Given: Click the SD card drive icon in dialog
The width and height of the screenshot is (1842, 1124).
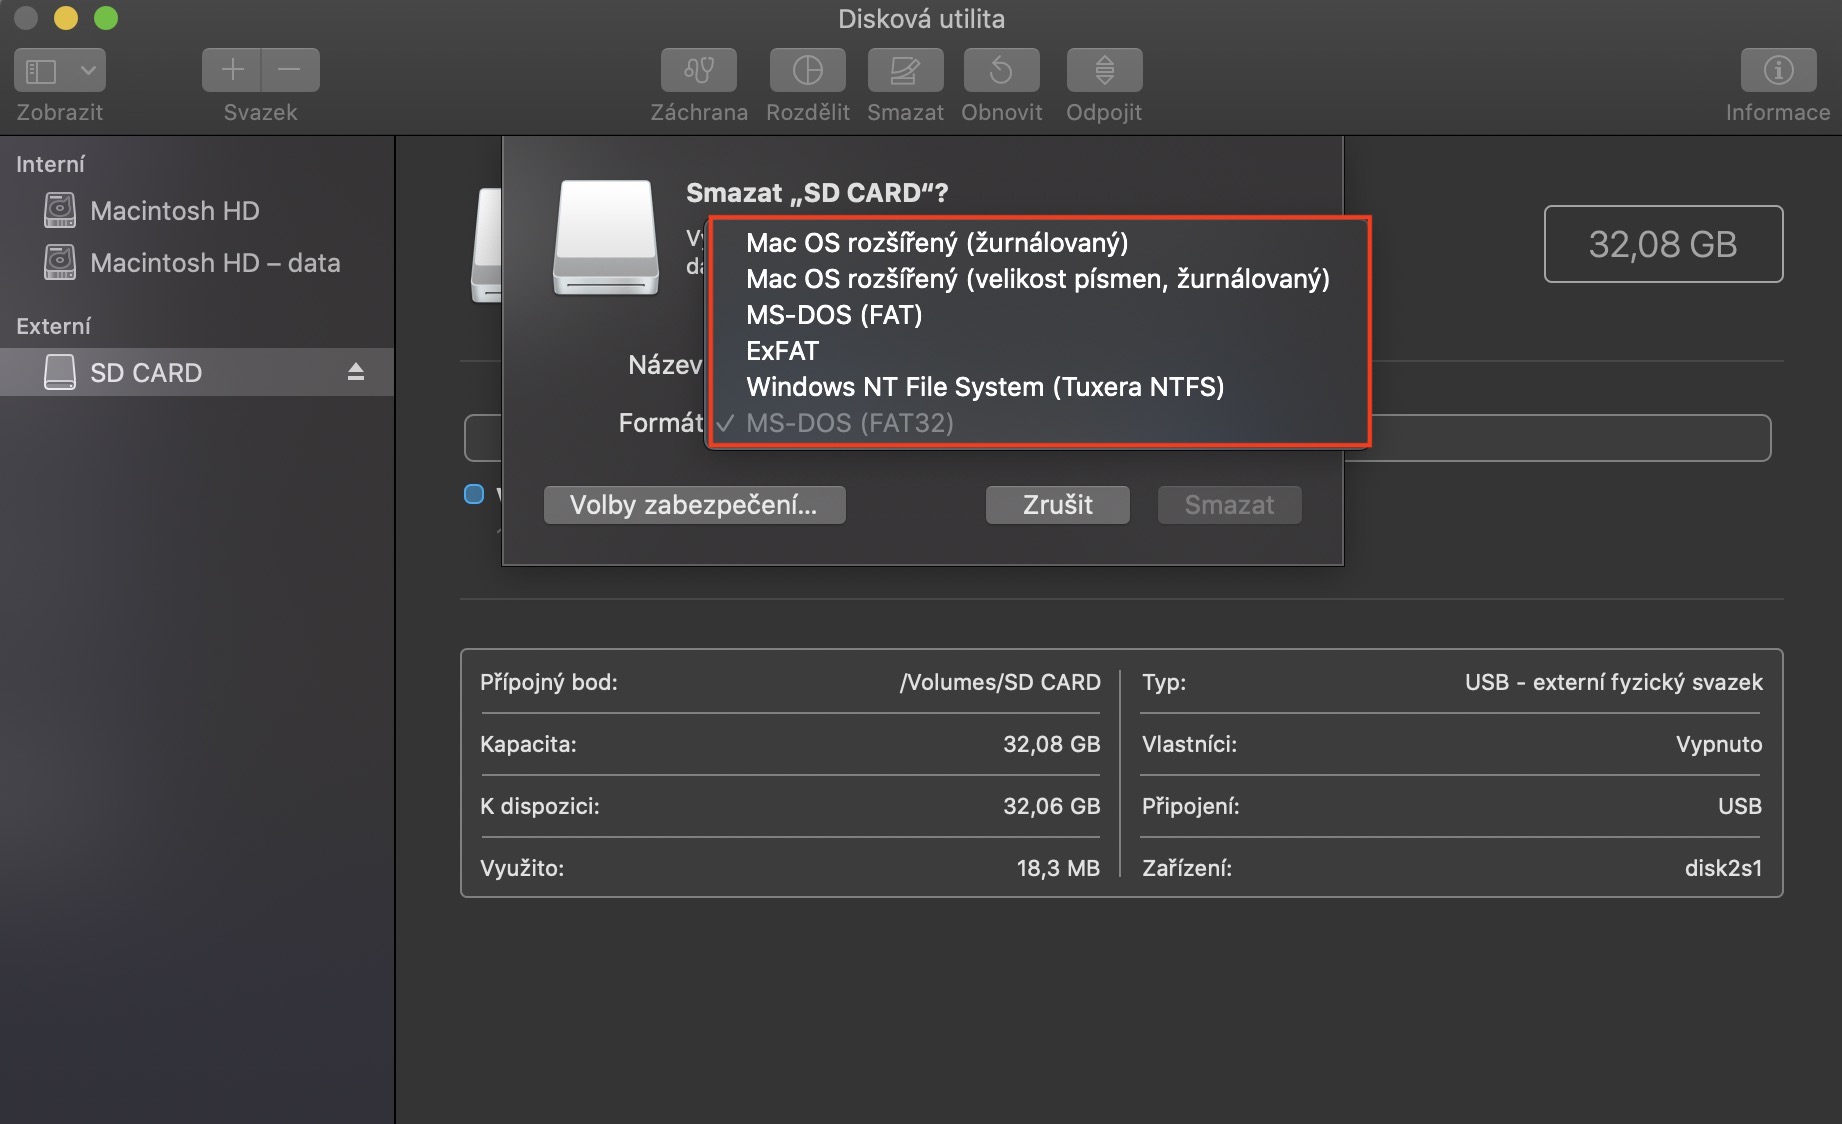Looking at the screenshot, I should tap(606, 237).
